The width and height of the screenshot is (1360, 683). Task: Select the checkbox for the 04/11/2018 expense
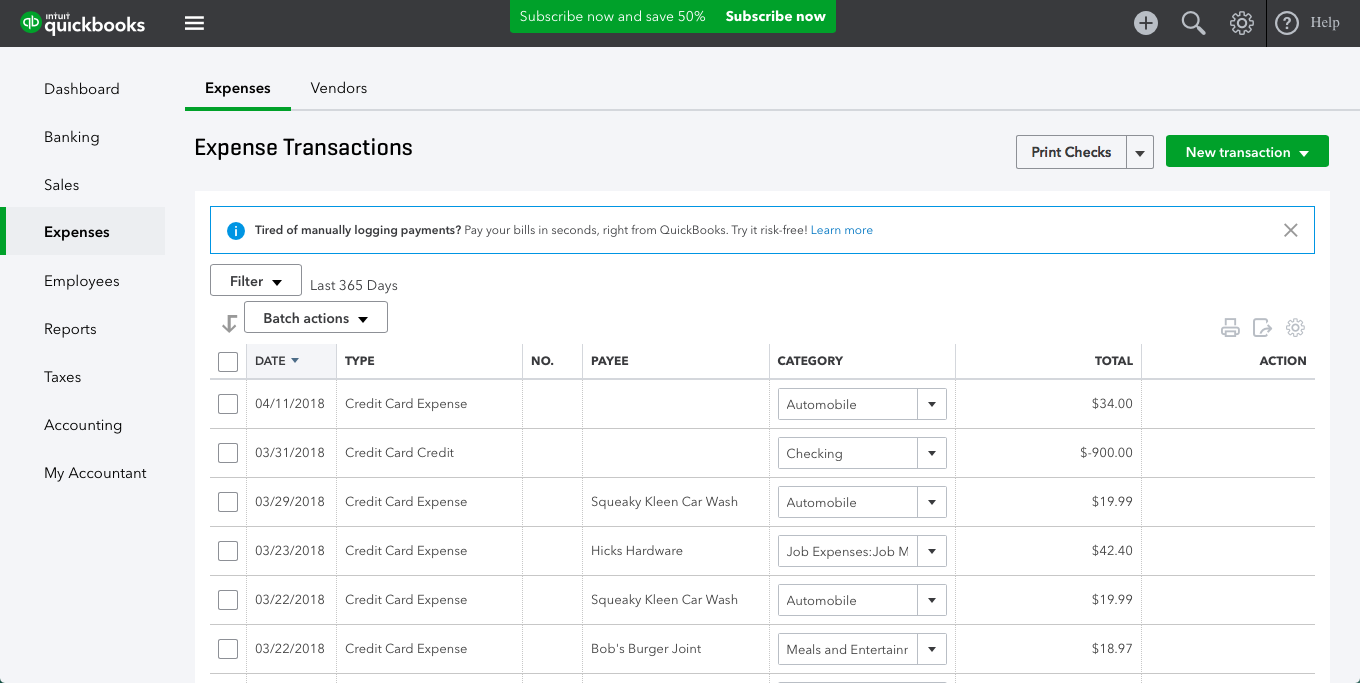point(227,403)
